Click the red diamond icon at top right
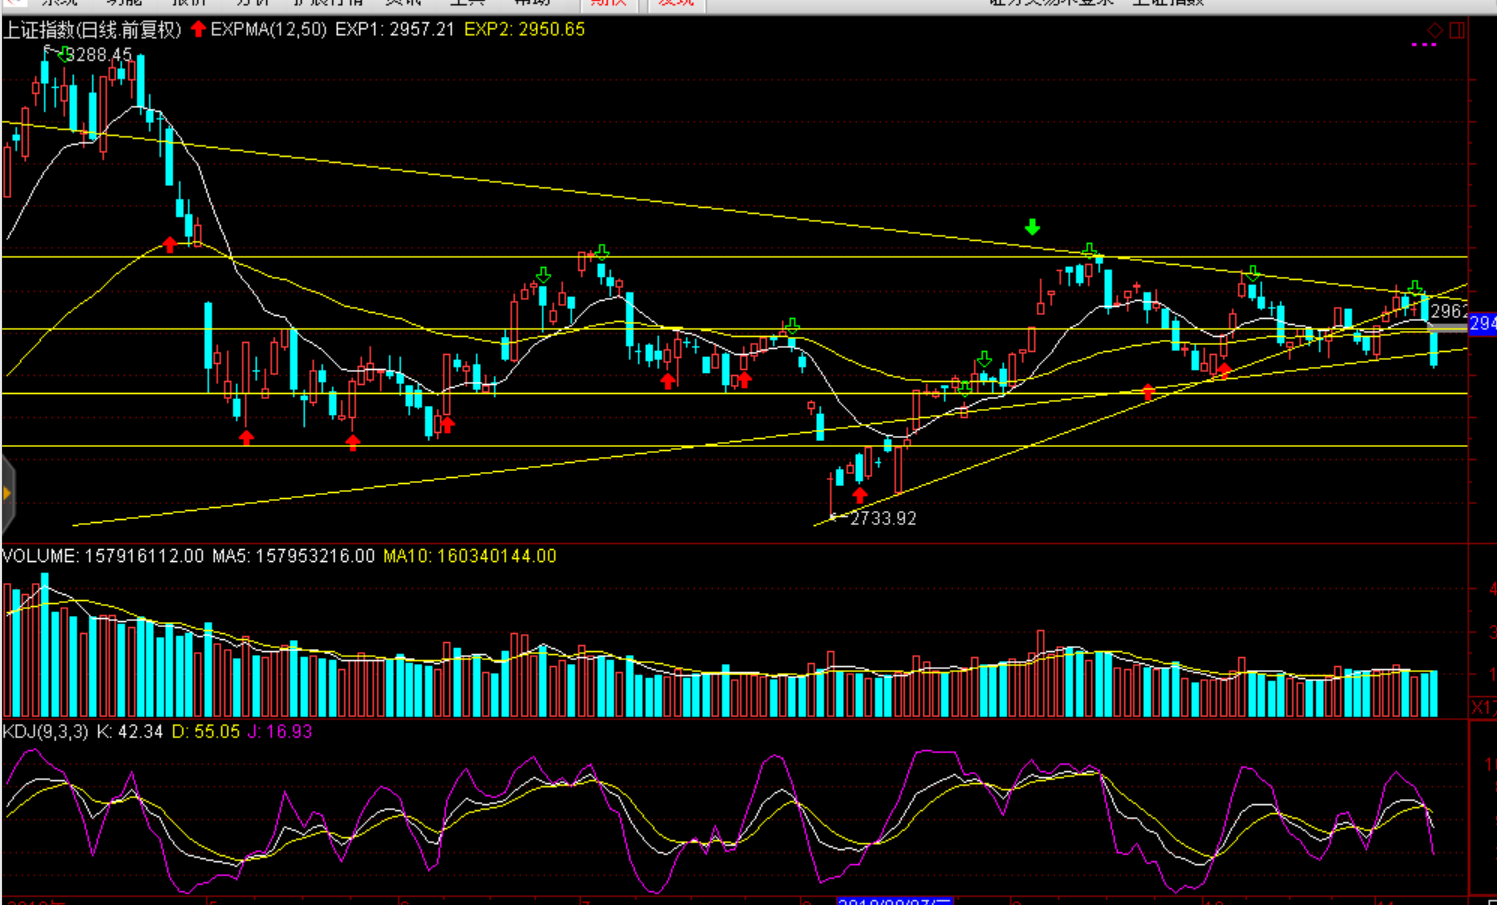1497x905 pixels. click(1435, 30)
